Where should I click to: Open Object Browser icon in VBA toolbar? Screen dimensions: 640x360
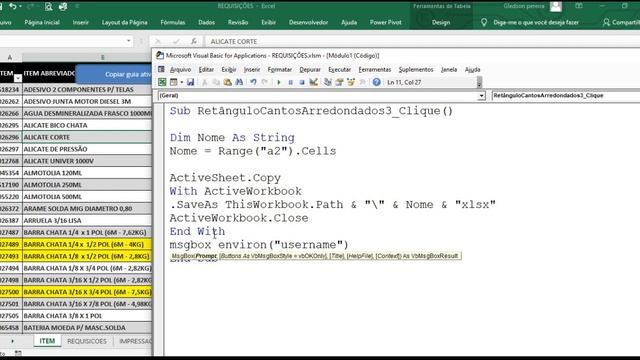351,82
